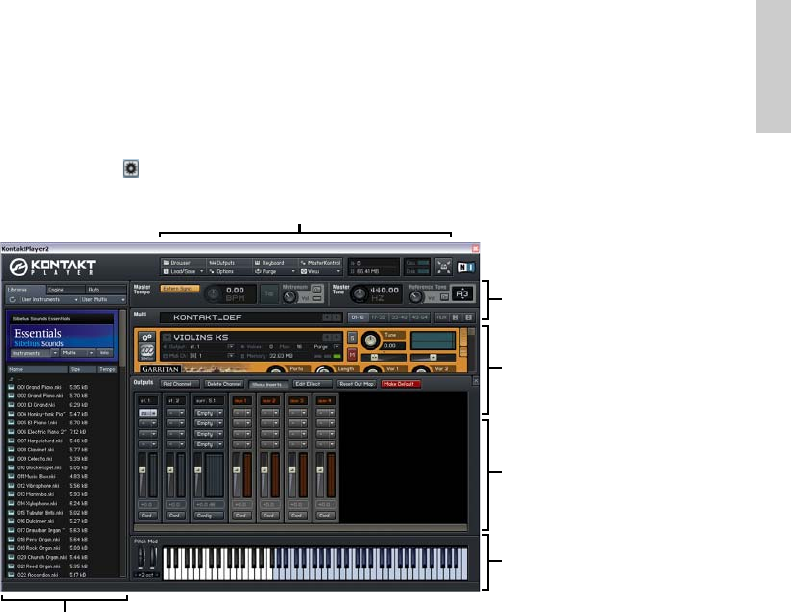The image size is (791, 612).
Task: Click the 001 Grand Piano.nki file icon
Action: [11, 387]
